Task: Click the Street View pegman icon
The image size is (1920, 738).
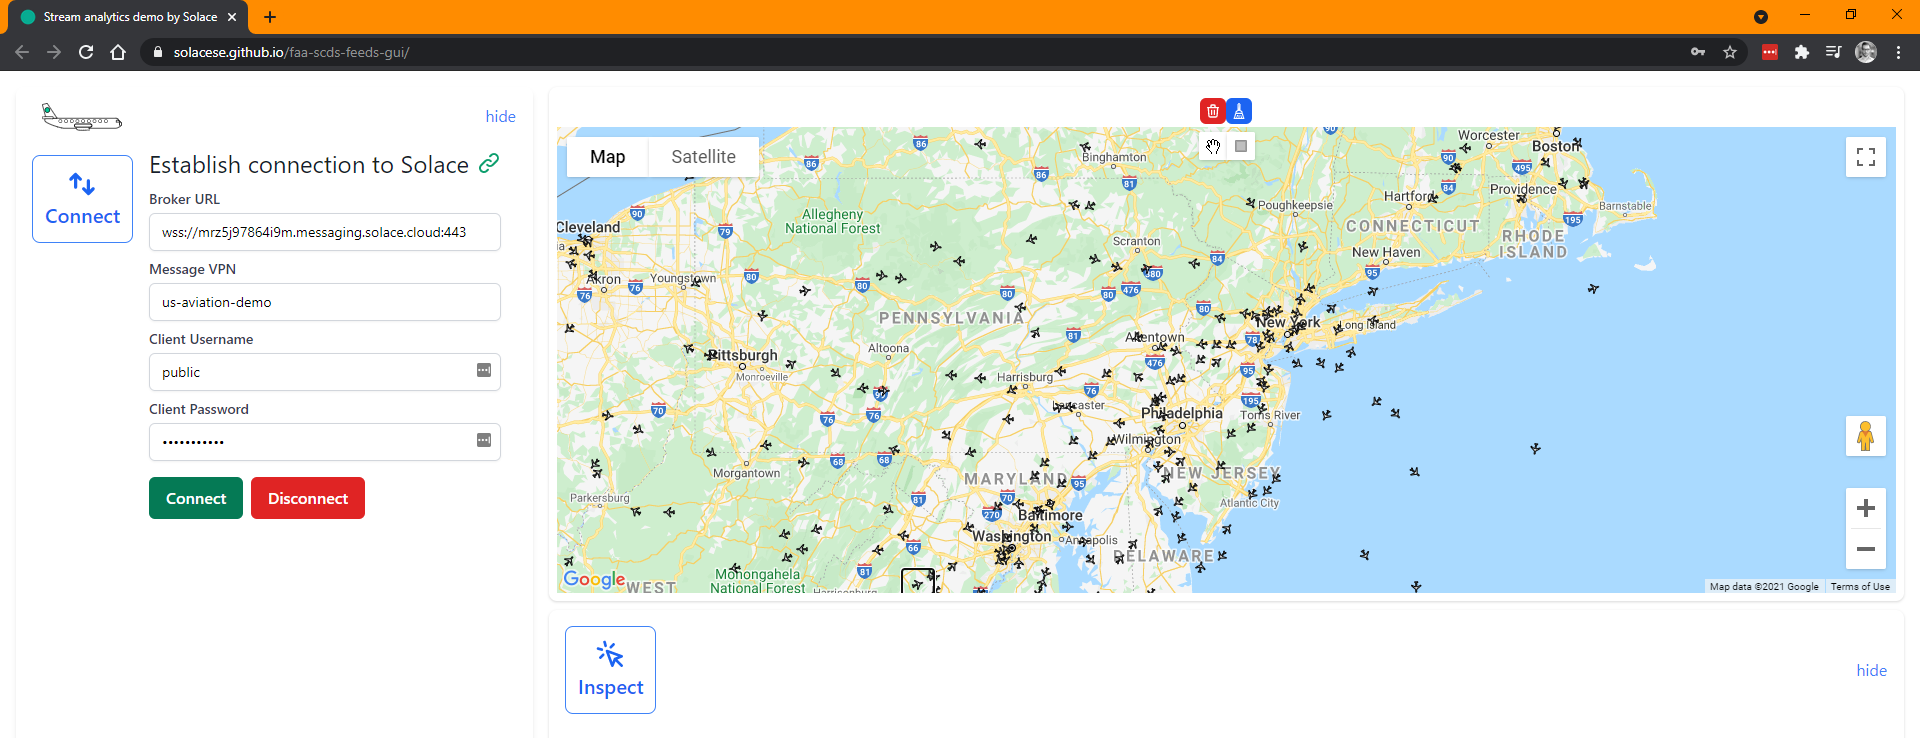Action: click(x=1865, y=436)
